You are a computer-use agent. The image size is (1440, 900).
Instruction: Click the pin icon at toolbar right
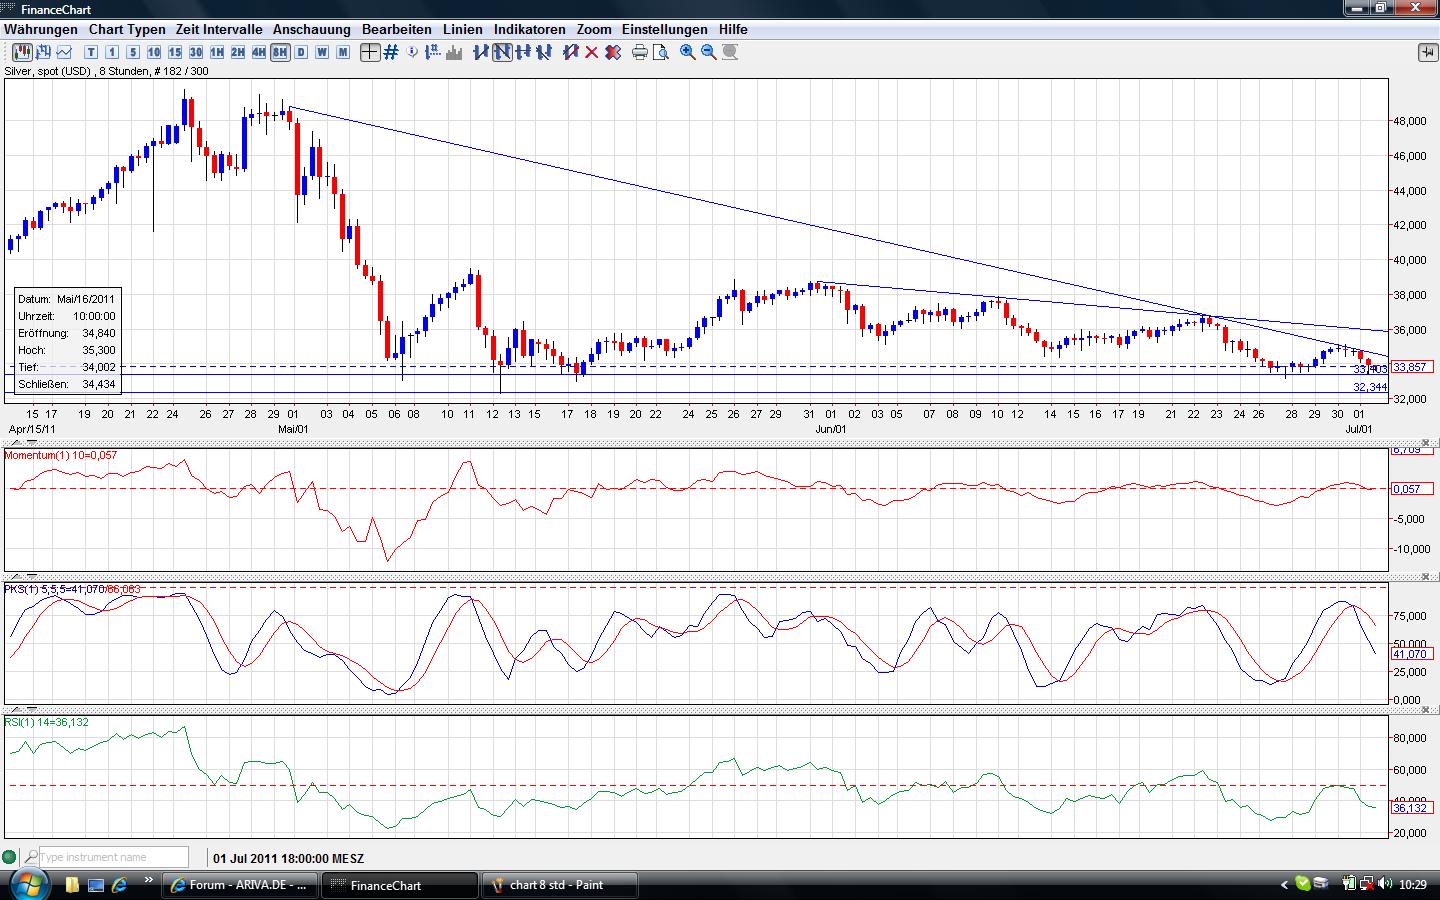pyautogui.click(x=1427, y=52)
